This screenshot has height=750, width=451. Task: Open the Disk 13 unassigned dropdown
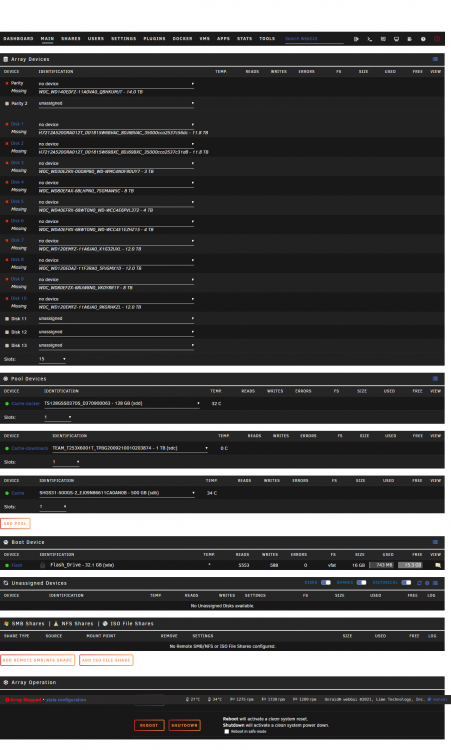tap(116, 345)
